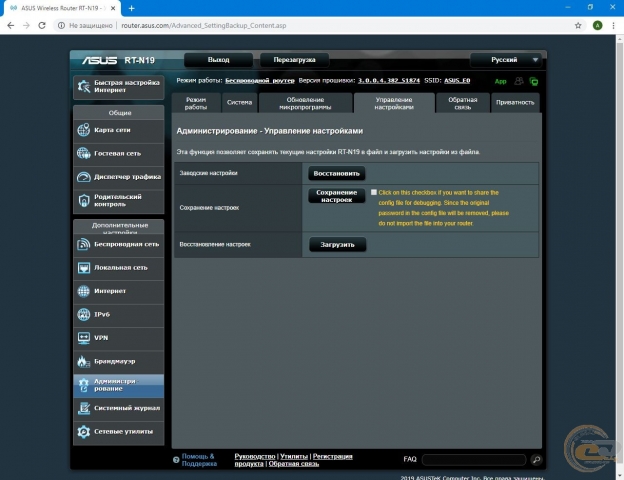Click the Wireless network icon
The image size is (624, 480).
(x=84, y=244)
